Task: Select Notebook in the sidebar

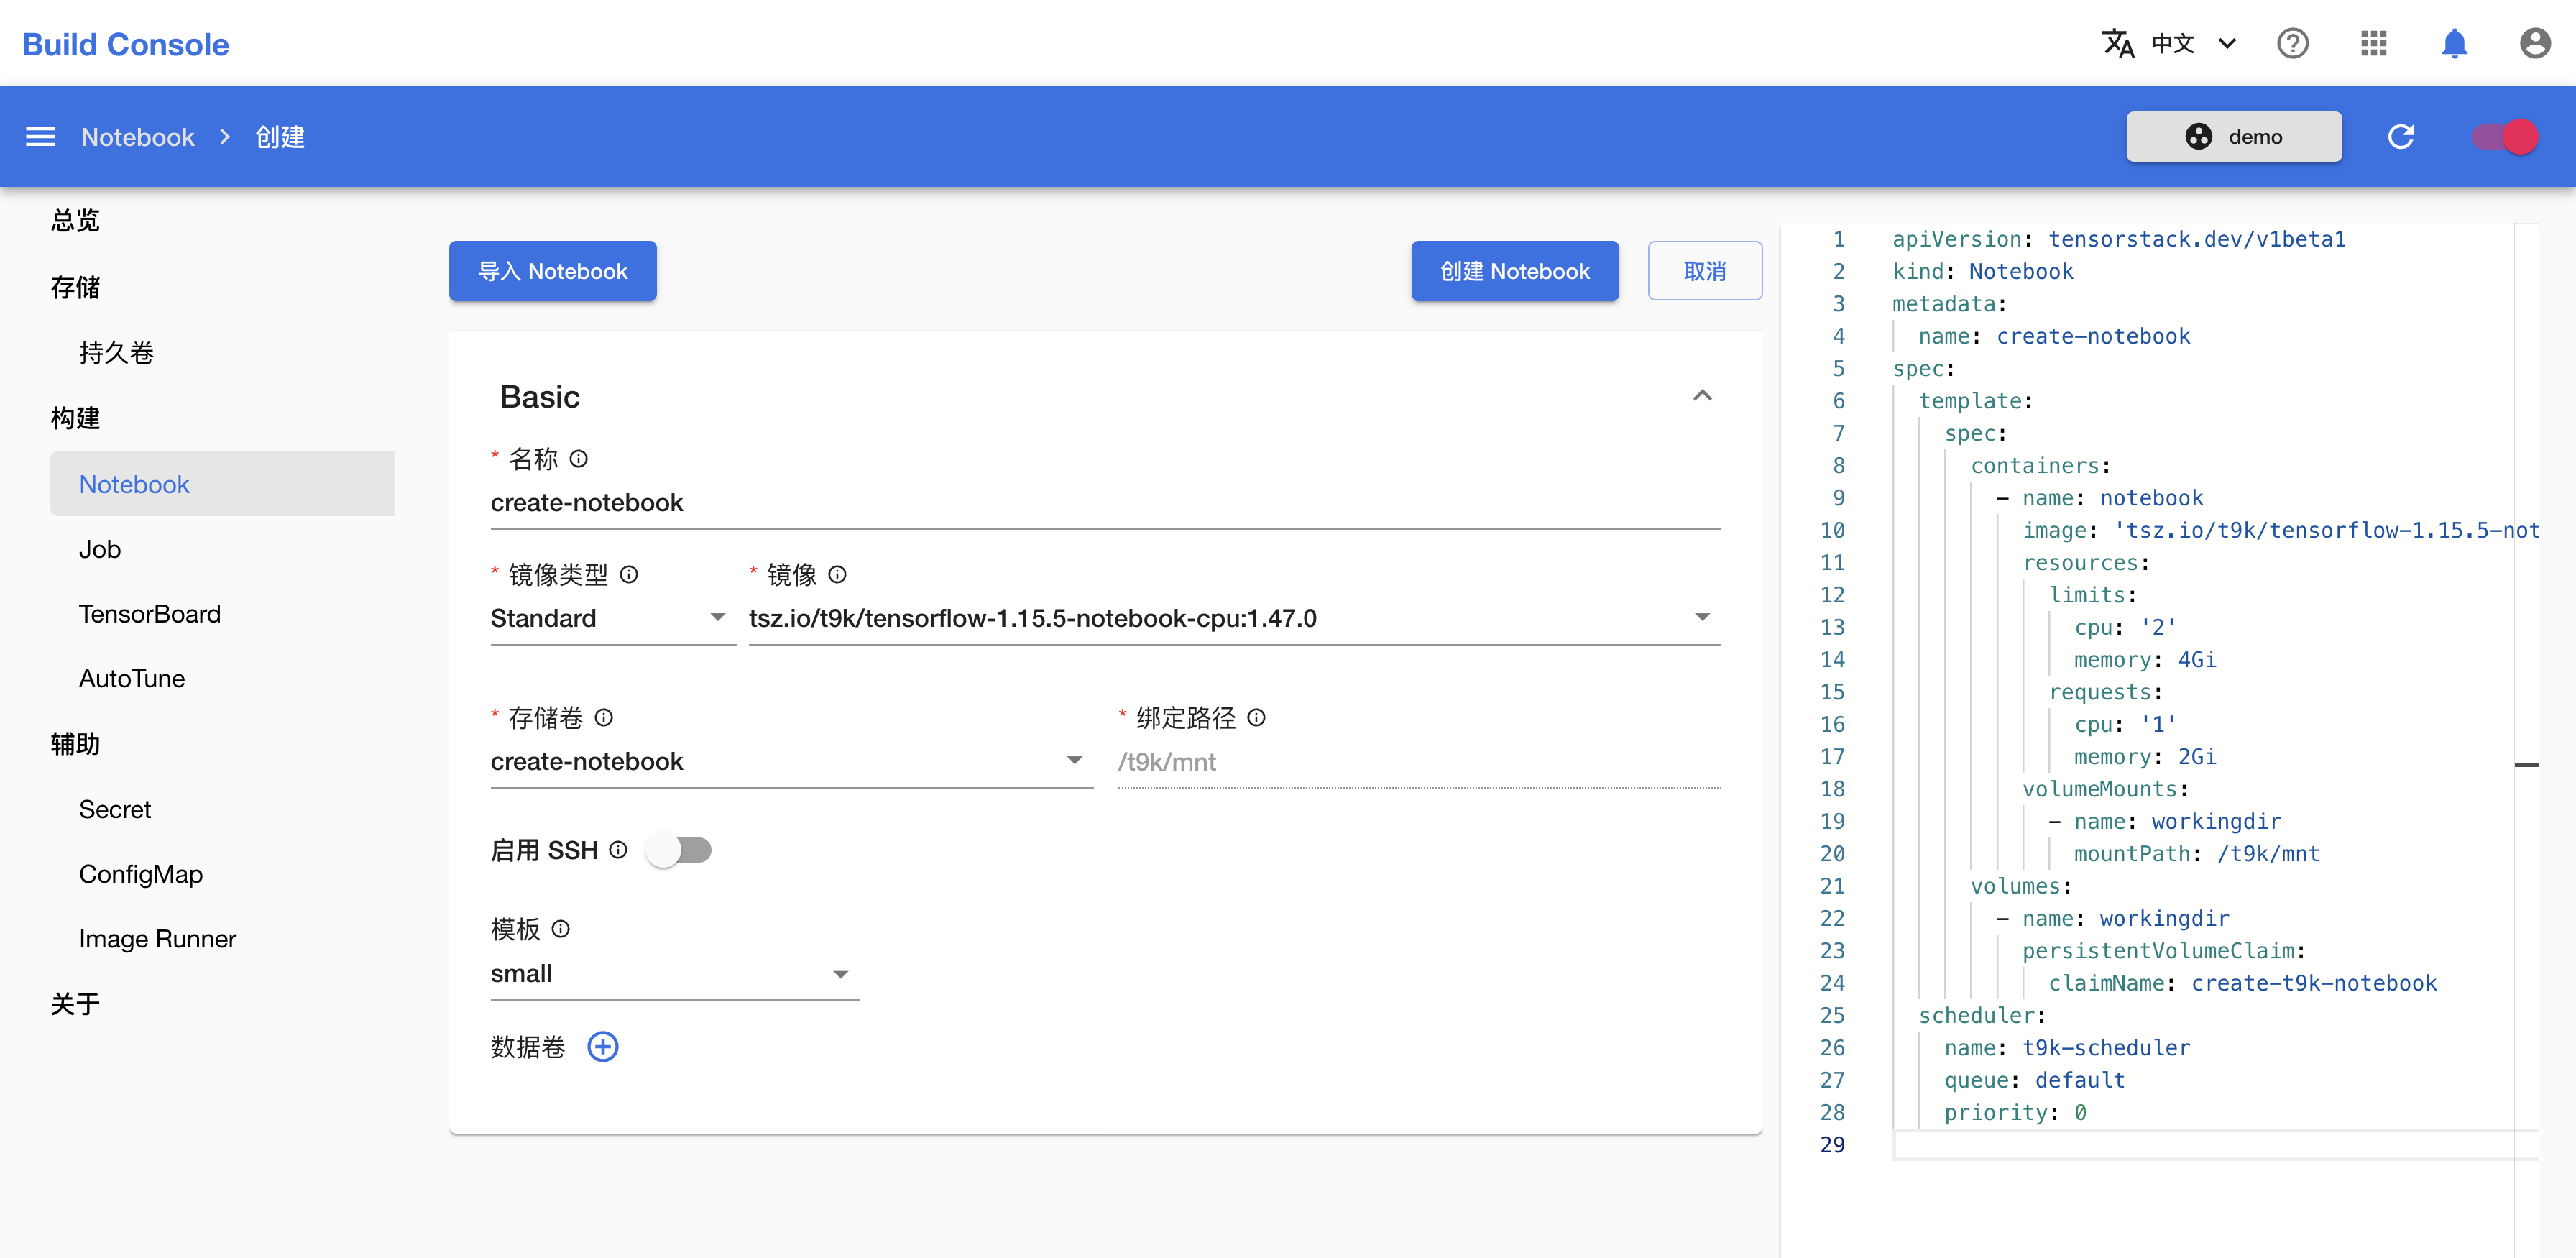Action: [x=222, y=484]
